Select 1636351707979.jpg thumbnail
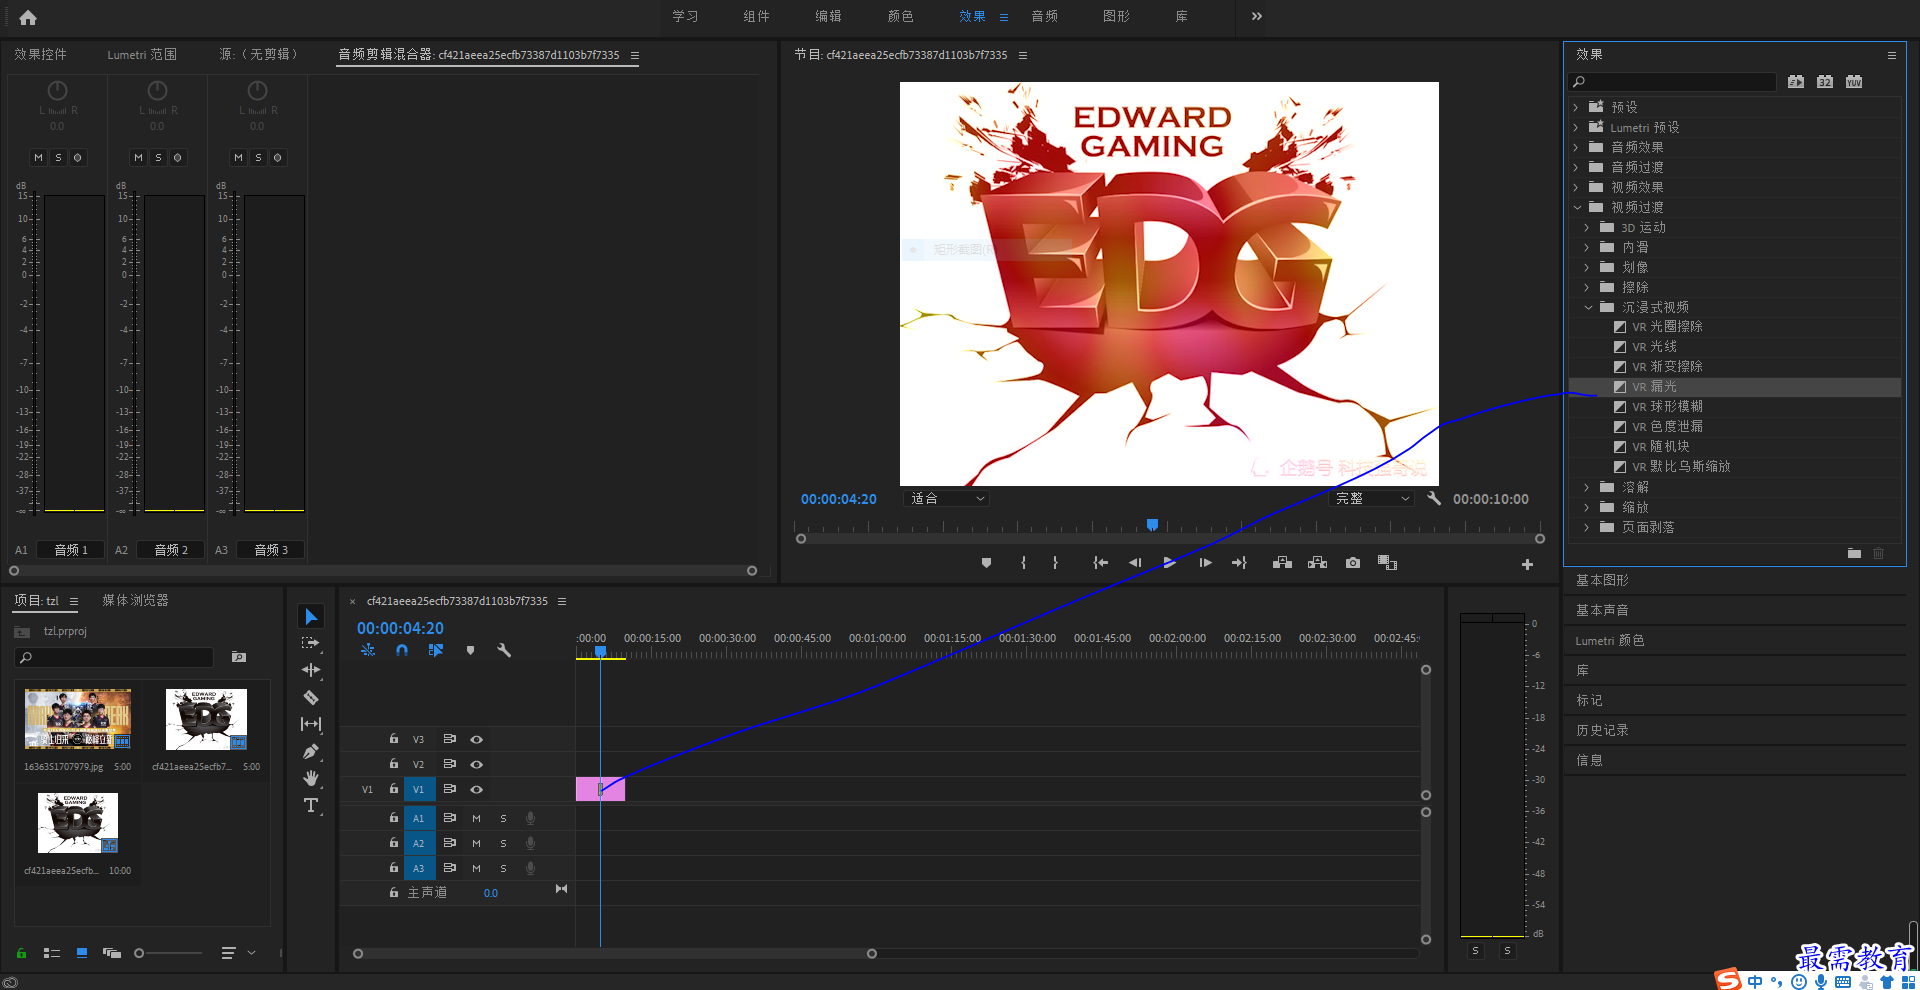 coord(78,719)
